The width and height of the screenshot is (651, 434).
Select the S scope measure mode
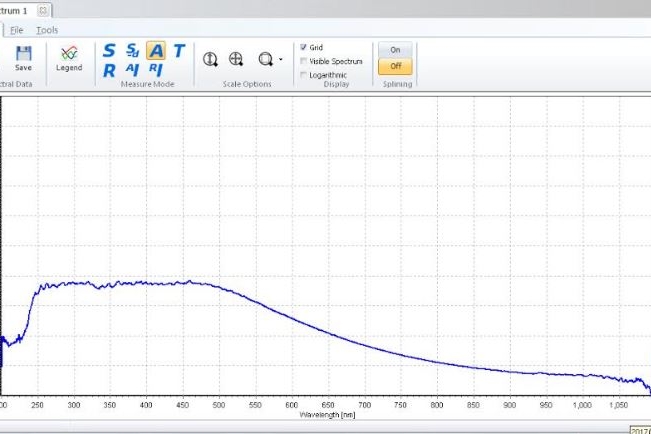coord(109,51)
